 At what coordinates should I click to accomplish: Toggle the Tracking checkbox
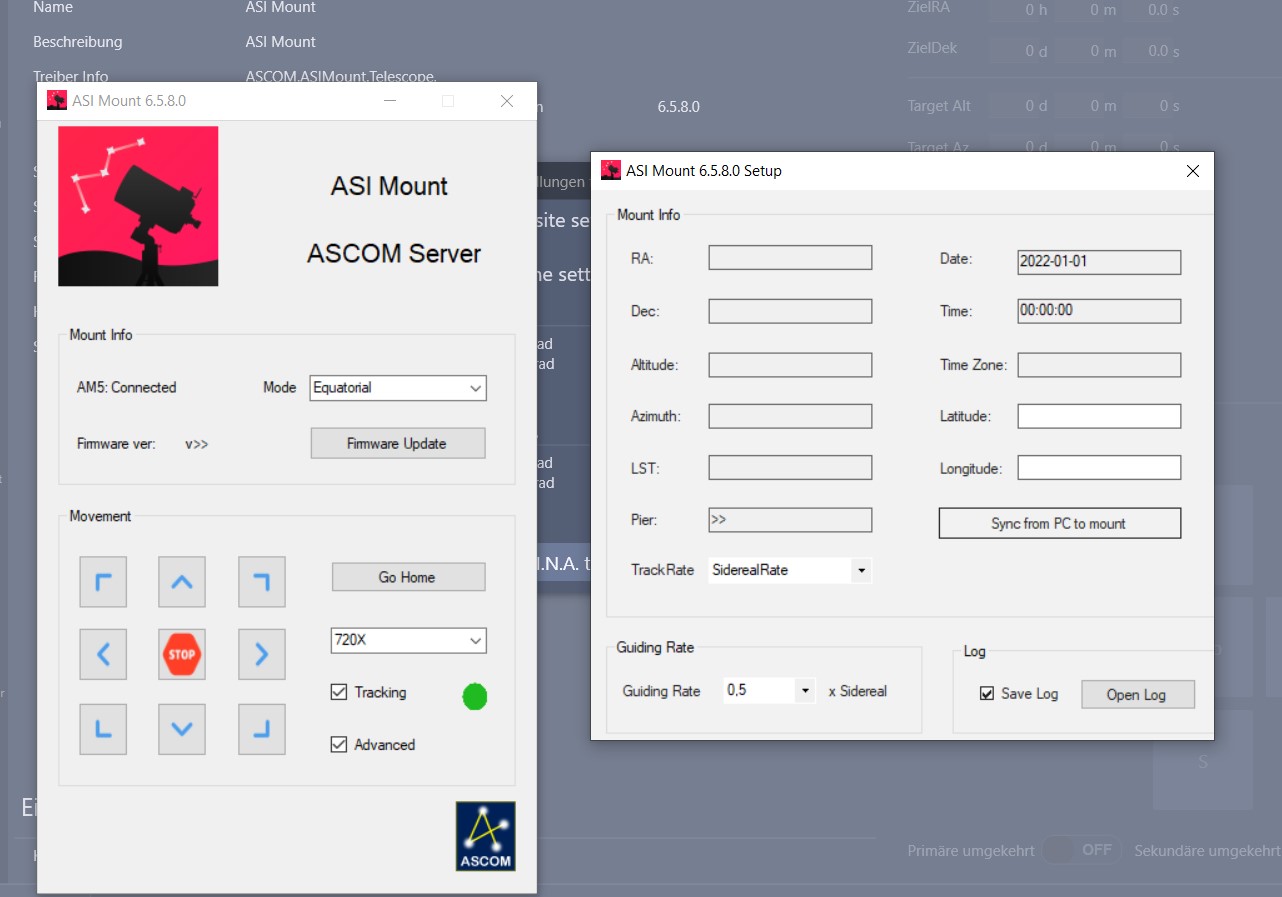tap(339, 692)
